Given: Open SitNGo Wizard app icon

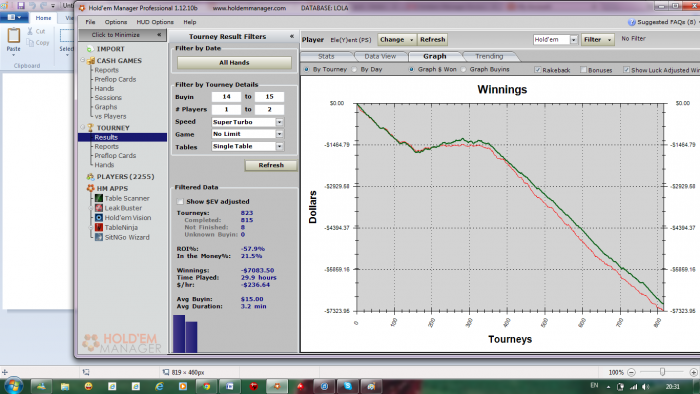Looking at the screenshot, I should tap(99, 237).
